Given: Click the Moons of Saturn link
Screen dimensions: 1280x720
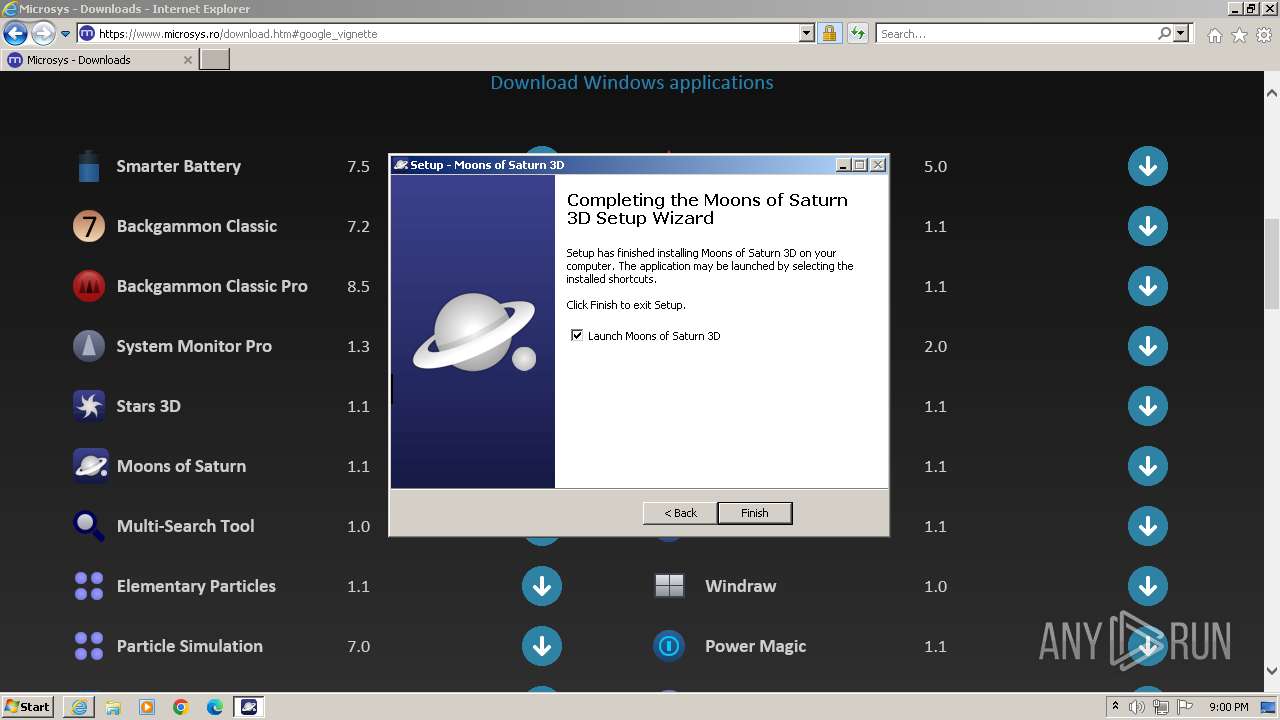Looking at the screenshot, I should pyautogui.click(x=181, y=466).
